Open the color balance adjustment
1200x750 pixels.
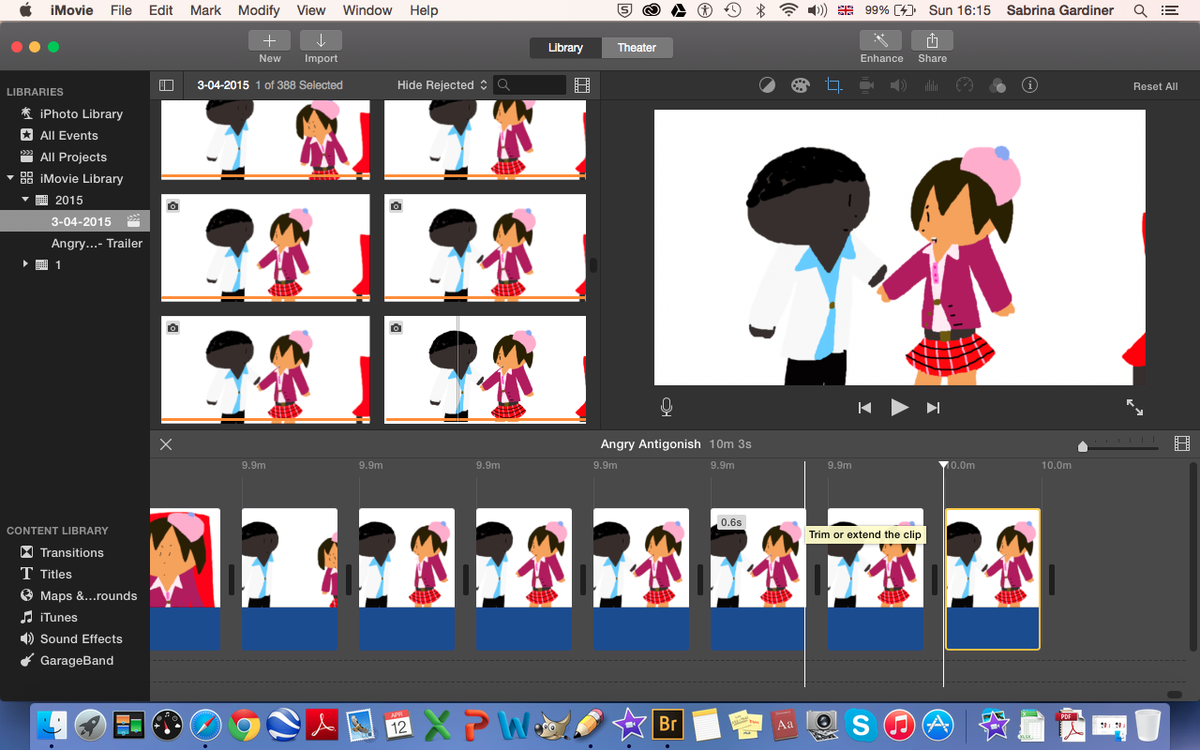tap(767, 86)
